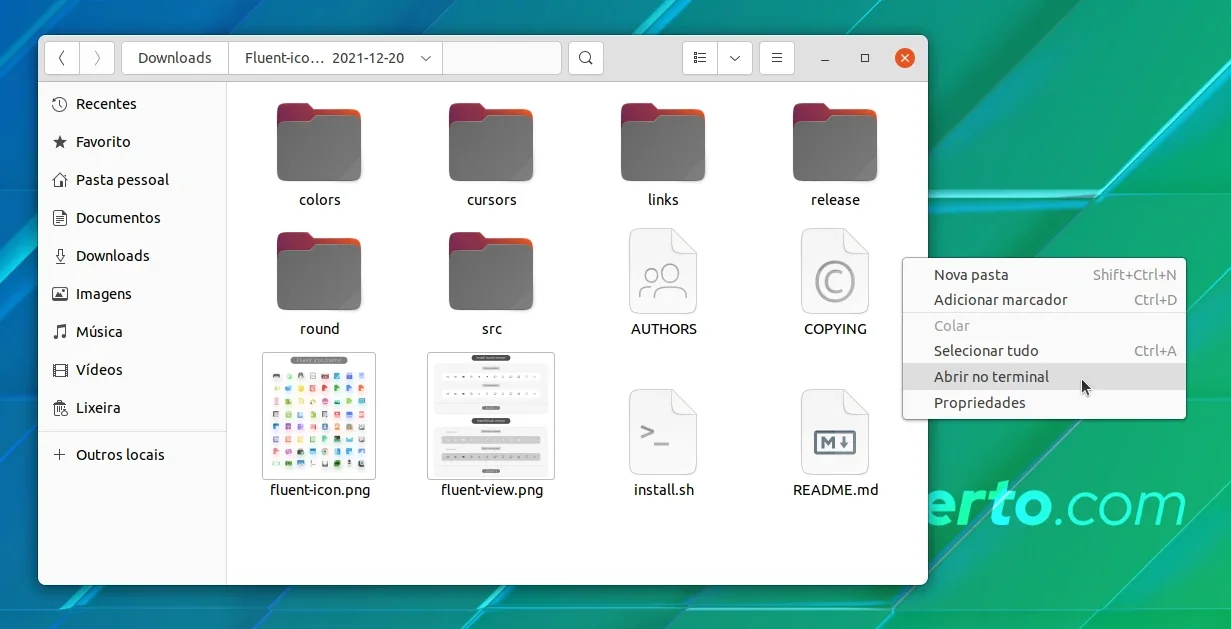Select the AUTHORS file icon
The height and width of the screenshot is (629, 1231).
pos(663,271)
